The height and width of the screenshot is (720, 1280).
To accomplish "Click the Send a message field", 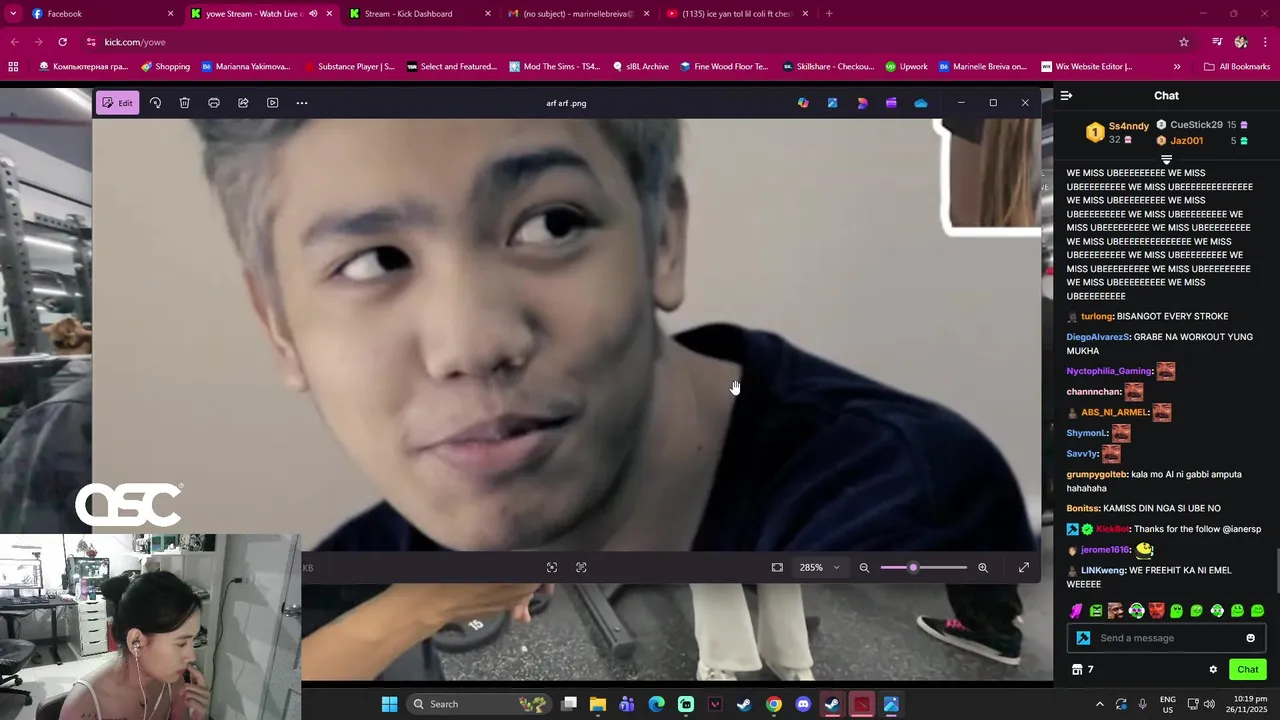I will click(x=1166, y=638).
